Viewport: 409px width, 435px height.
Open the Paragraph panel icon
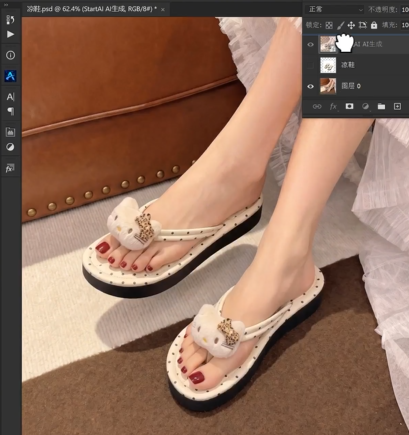(x=10, y=111)
